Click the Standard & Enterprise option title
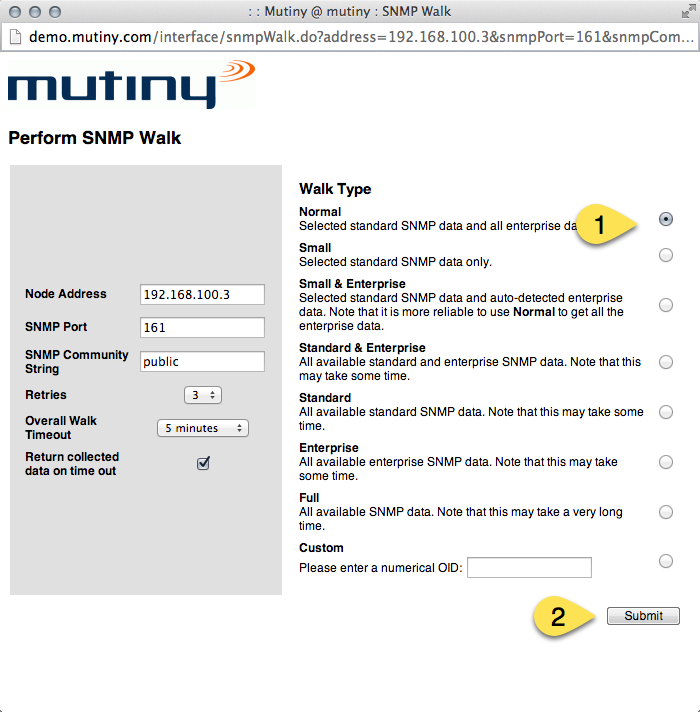The image size is (700, 712). [x=362, y=348]
